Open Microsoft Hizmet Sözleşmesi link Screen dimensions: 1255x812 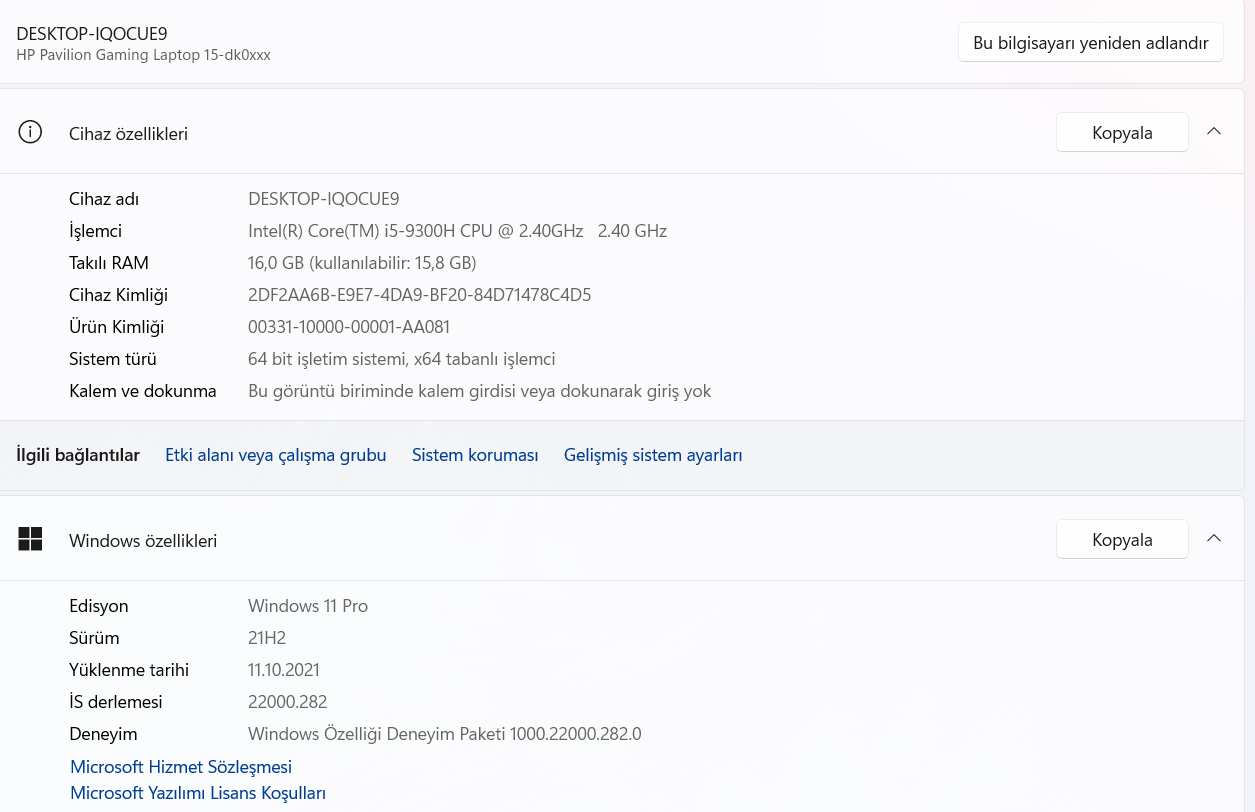coord(181,767)
